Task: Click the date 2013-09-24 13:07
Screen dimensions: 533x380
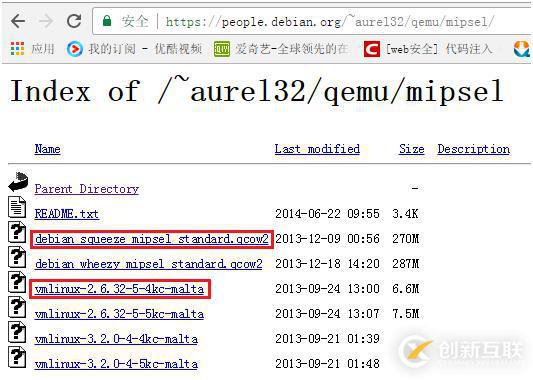Action: click(x=327, y=314)
